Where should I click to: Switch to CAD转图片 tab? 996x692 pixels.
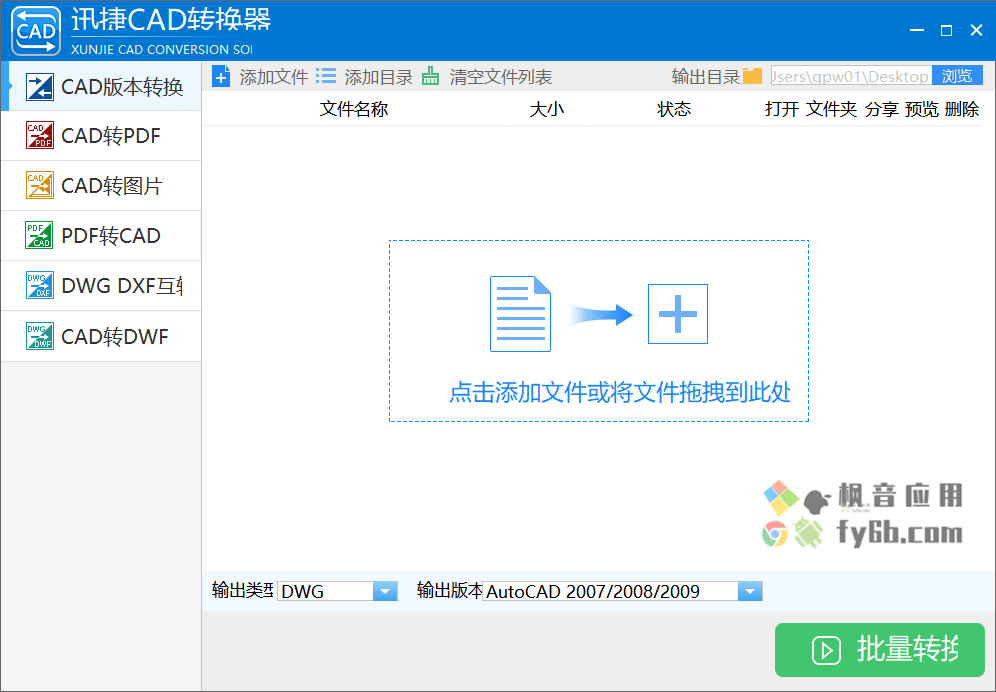point(101,186)
